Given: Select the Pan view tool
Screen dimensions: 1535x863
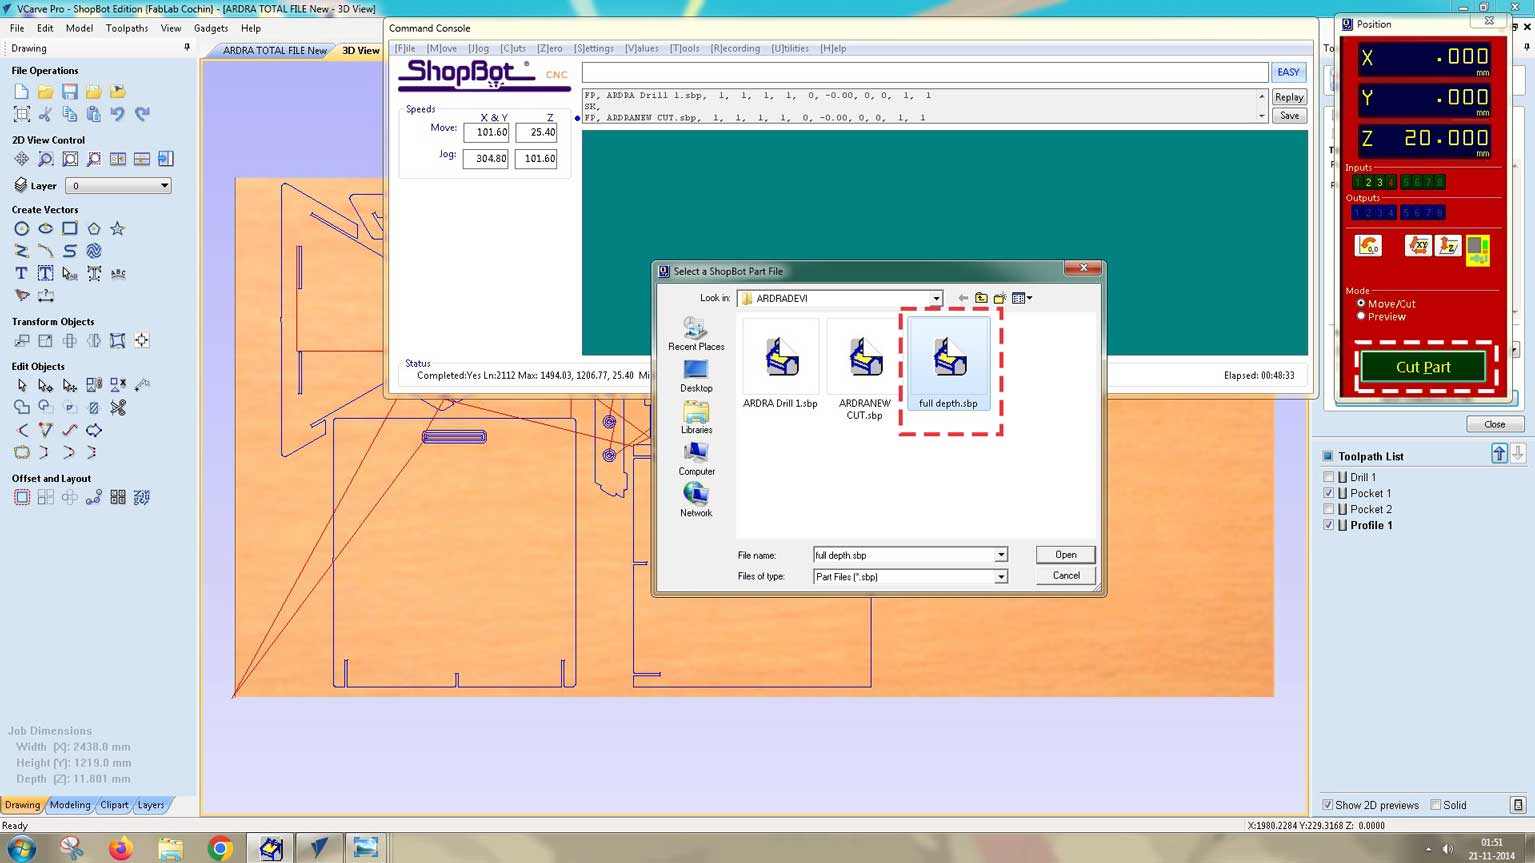Looking at the screenshot, I should (x=21, y=159).
